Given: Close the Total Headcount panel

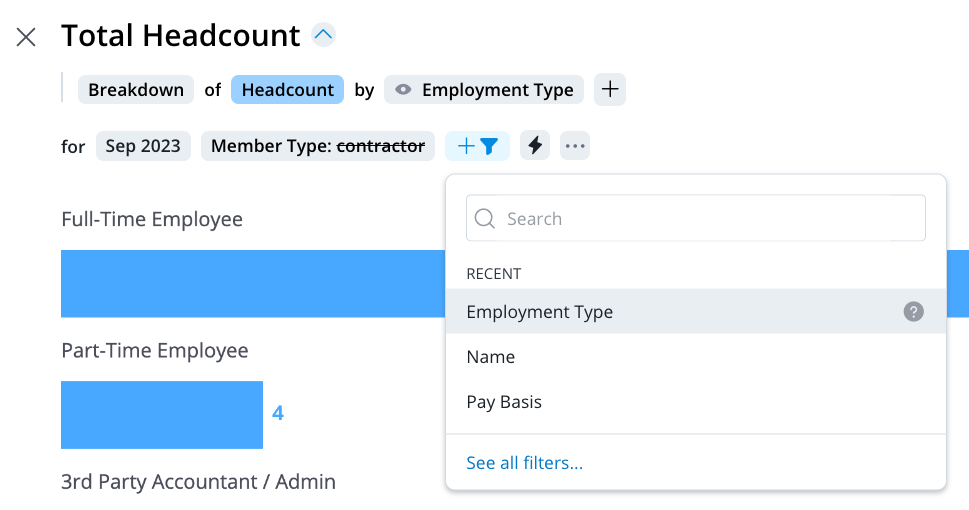Looking at the screenshot, I should pyautogui.click(x=26, y=37).
